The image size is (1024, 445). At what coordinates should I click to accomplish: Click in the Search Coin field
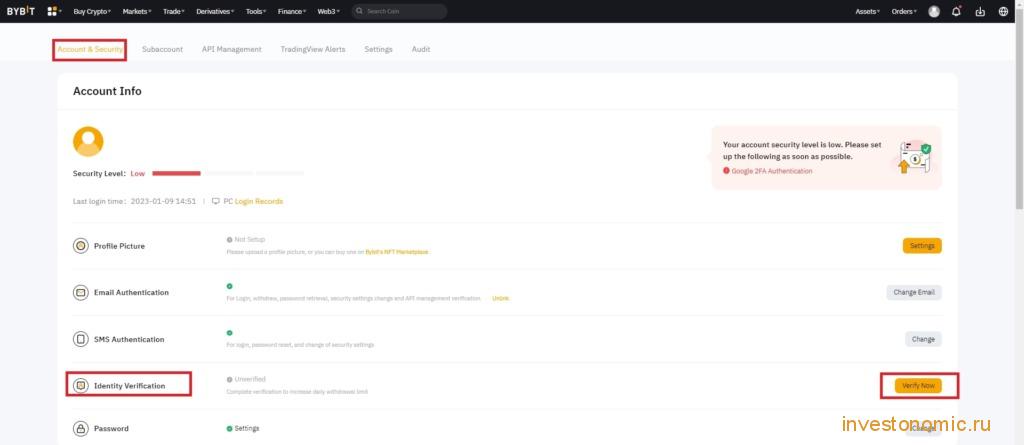click(399, 11)
